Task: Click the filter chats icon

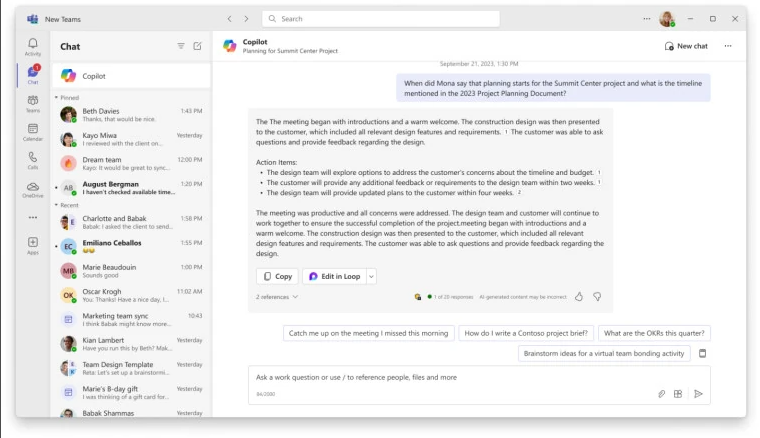Action: (x=181, y=46)
